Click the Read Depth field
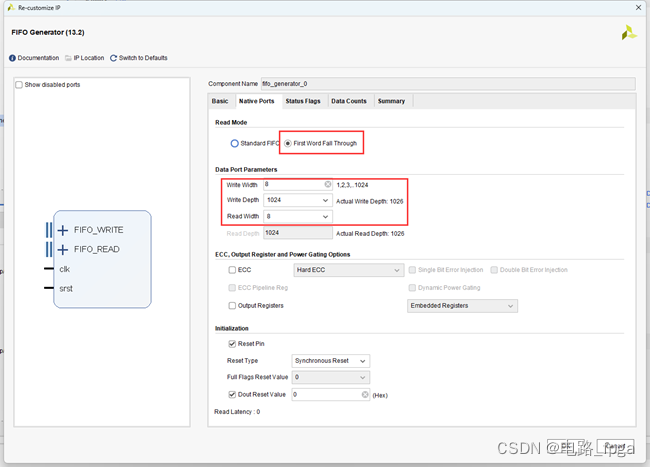 pyautogui.click(x=298, y=233)
